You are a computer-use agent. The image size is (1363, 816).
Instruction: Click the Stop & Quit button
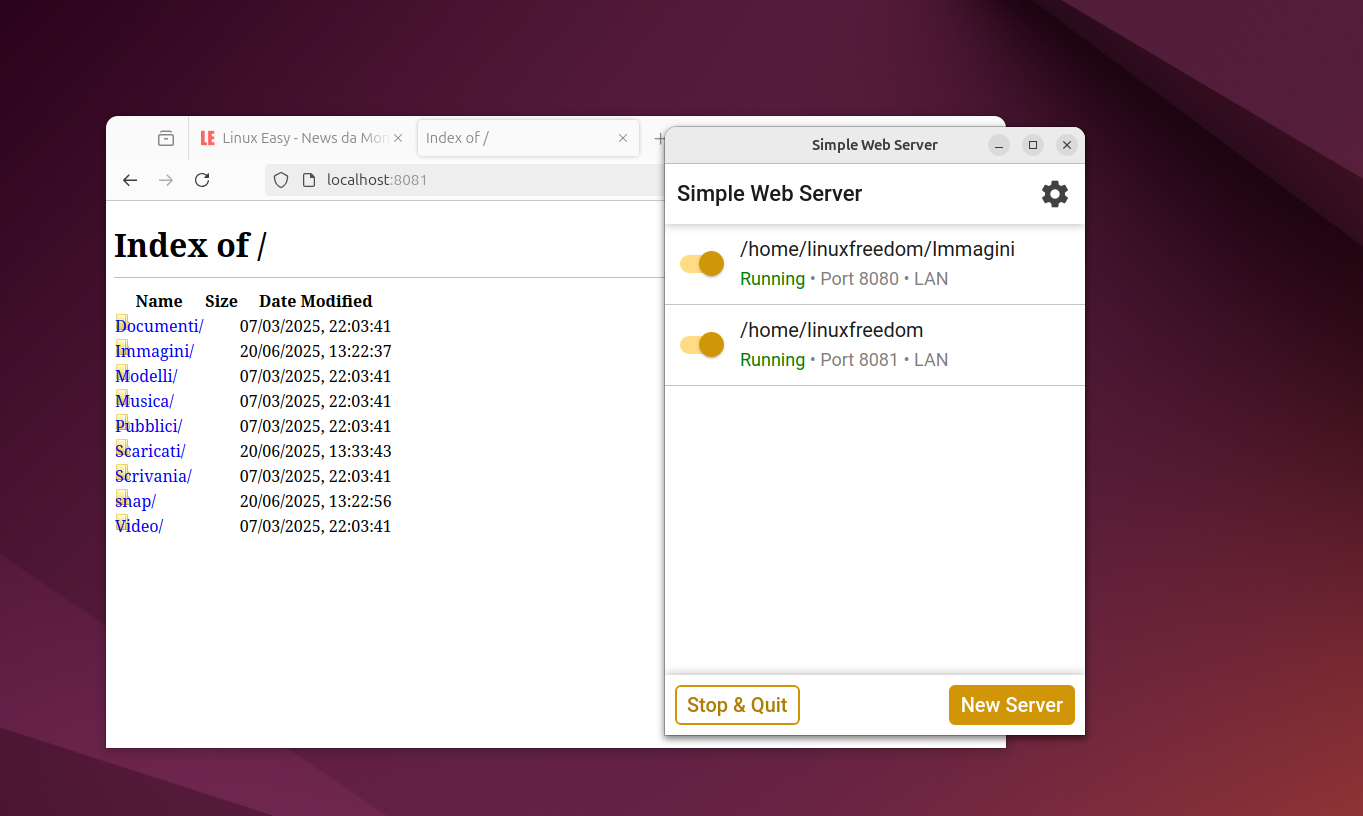click(x=738, y=705)
